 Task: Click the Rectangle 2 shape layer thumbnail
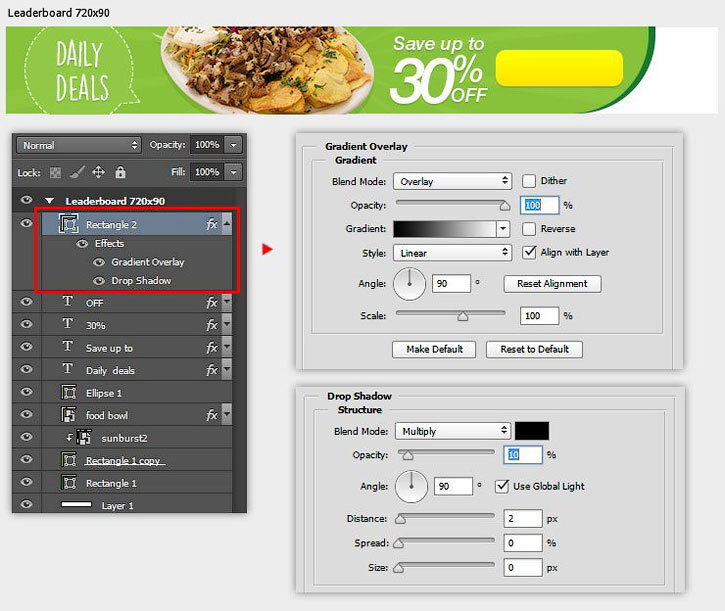(x=69, y=224)
